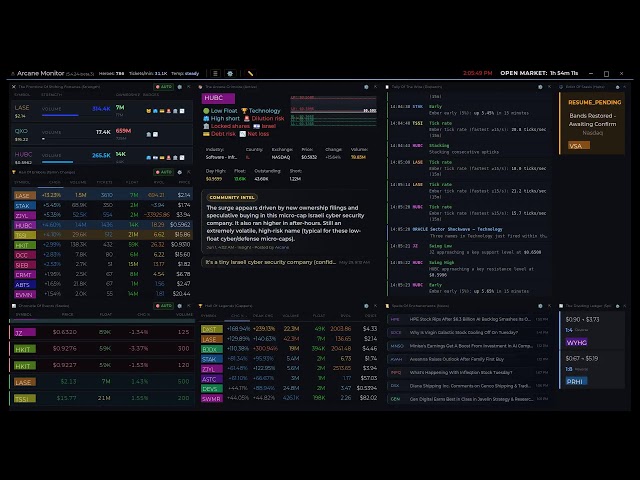The image size is (640, 480).
Task: Sort change scanner by PRICE column
Action: click(184, 182)
